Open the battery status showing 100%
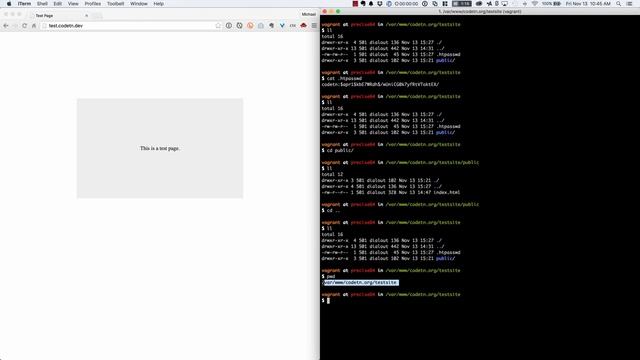 (551, 4)
